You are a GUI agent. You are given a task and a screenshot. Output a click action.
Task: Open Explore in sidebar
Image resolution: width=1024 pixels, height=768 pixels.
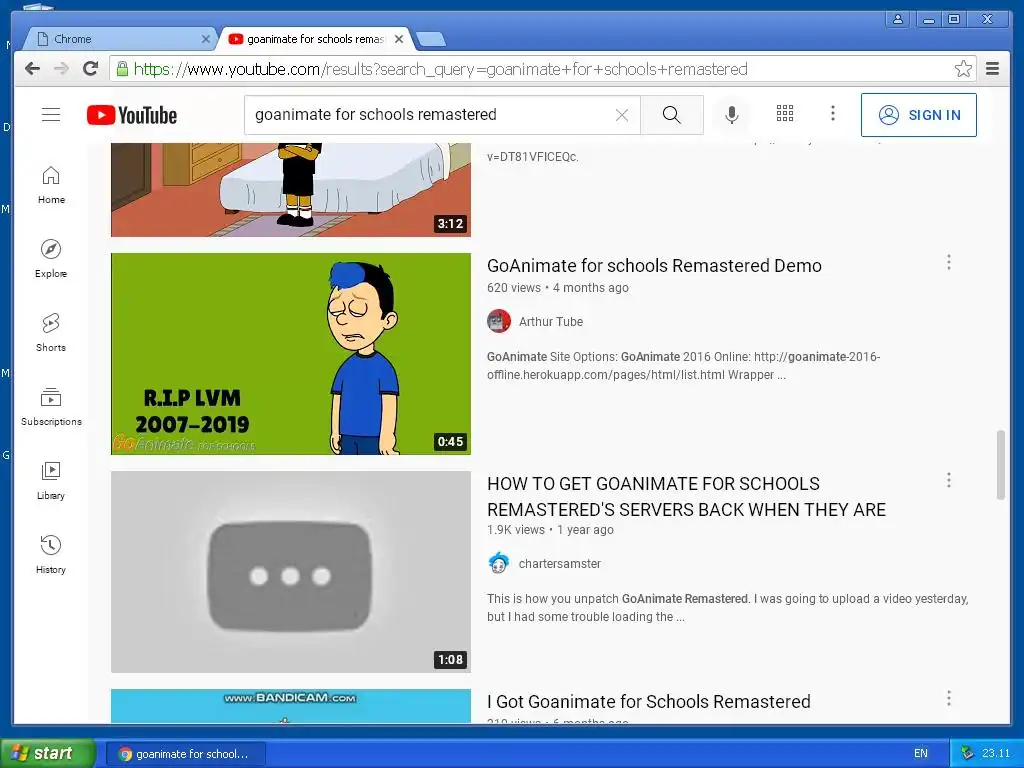tap(51, 259)
